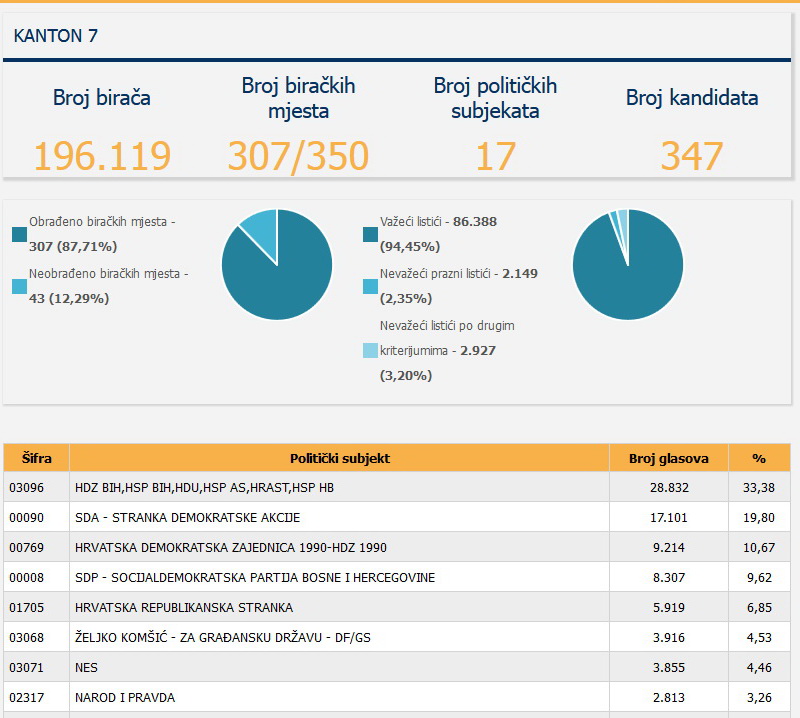Click the Neobrađeno biračkih mjesta legend swatch

click(19, 286)
